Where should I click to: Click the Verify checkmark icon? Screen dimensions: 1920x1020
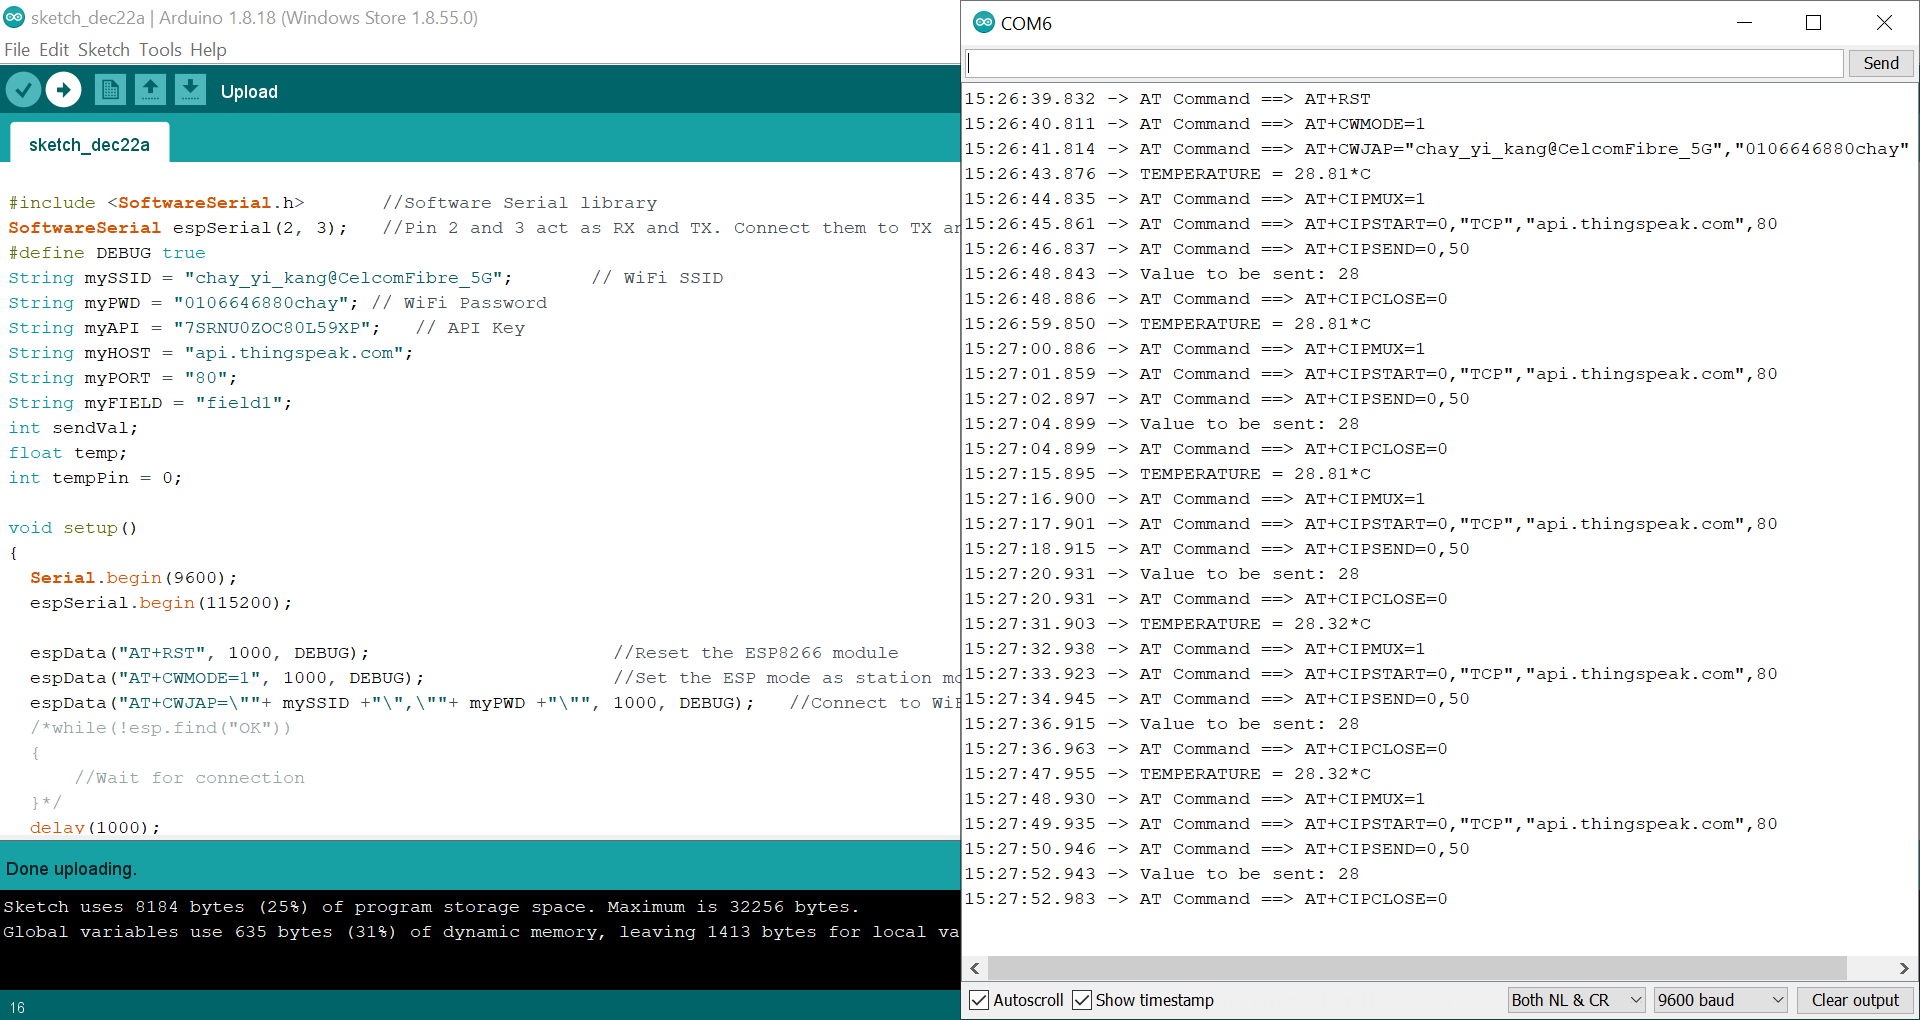[23, 90]
